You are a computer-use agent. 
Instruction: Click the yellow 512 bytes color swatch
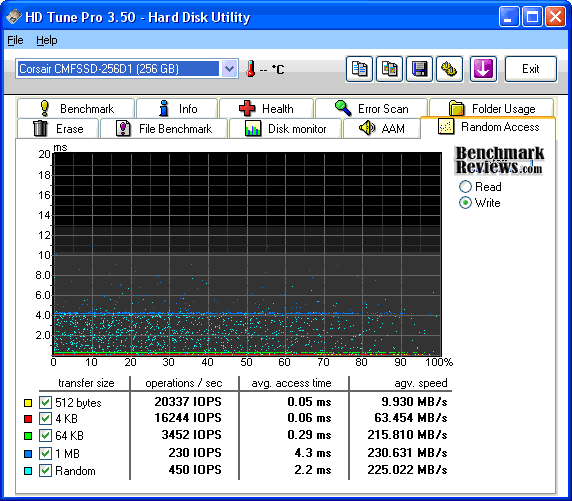[x=28, y=403]
